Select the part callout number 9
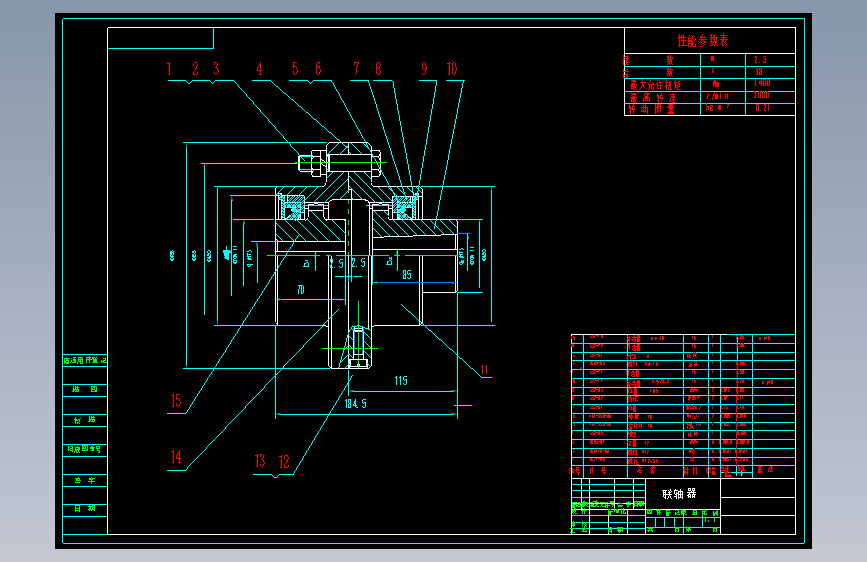 tap(424, 69)
